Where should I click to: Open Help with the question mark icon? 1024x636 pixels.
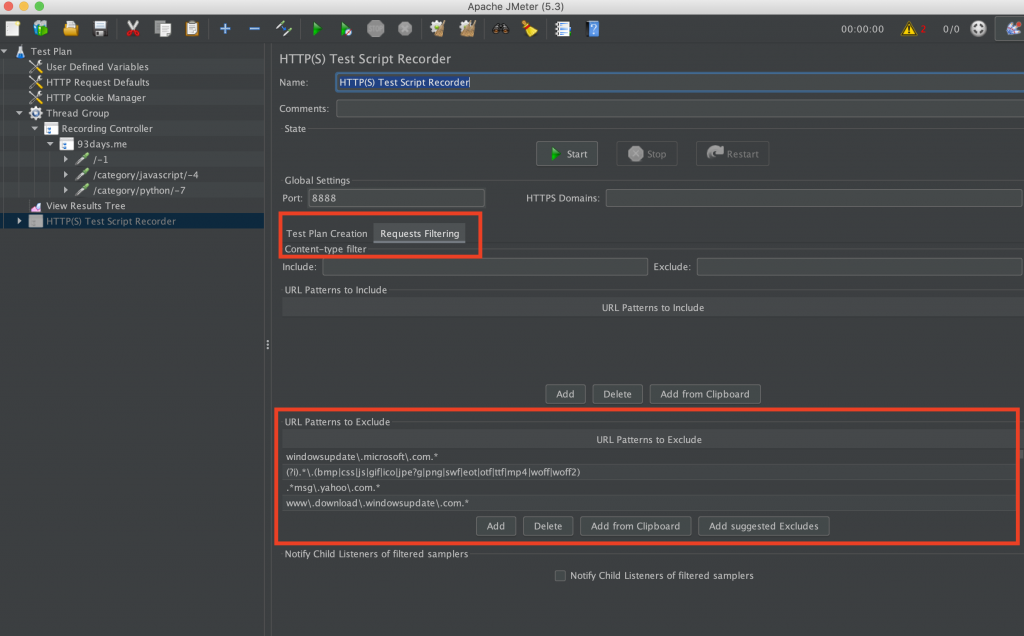point(593,29)
